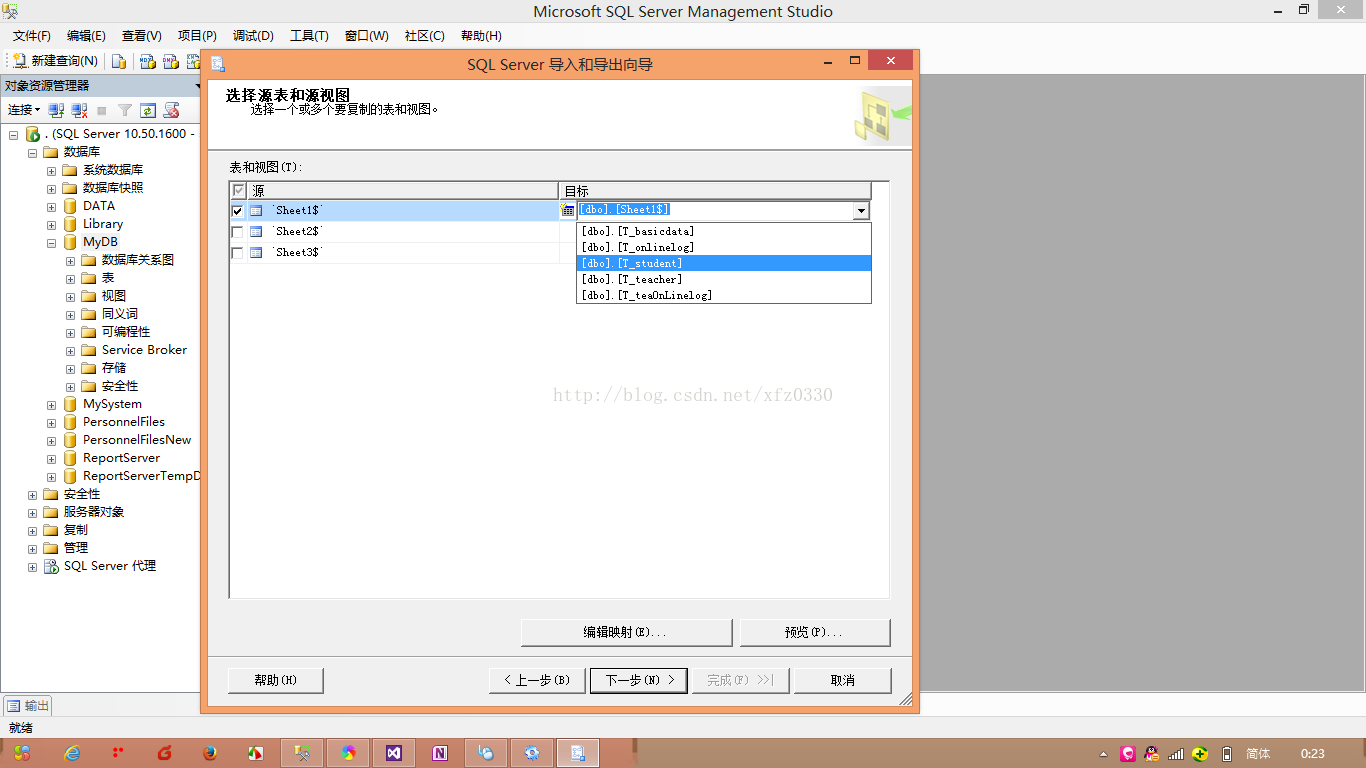Click the Filter funnel icon in Object Explorer
Image resolution: width=1366 pixels, height=768 pixels.
(x=125, y=110)
